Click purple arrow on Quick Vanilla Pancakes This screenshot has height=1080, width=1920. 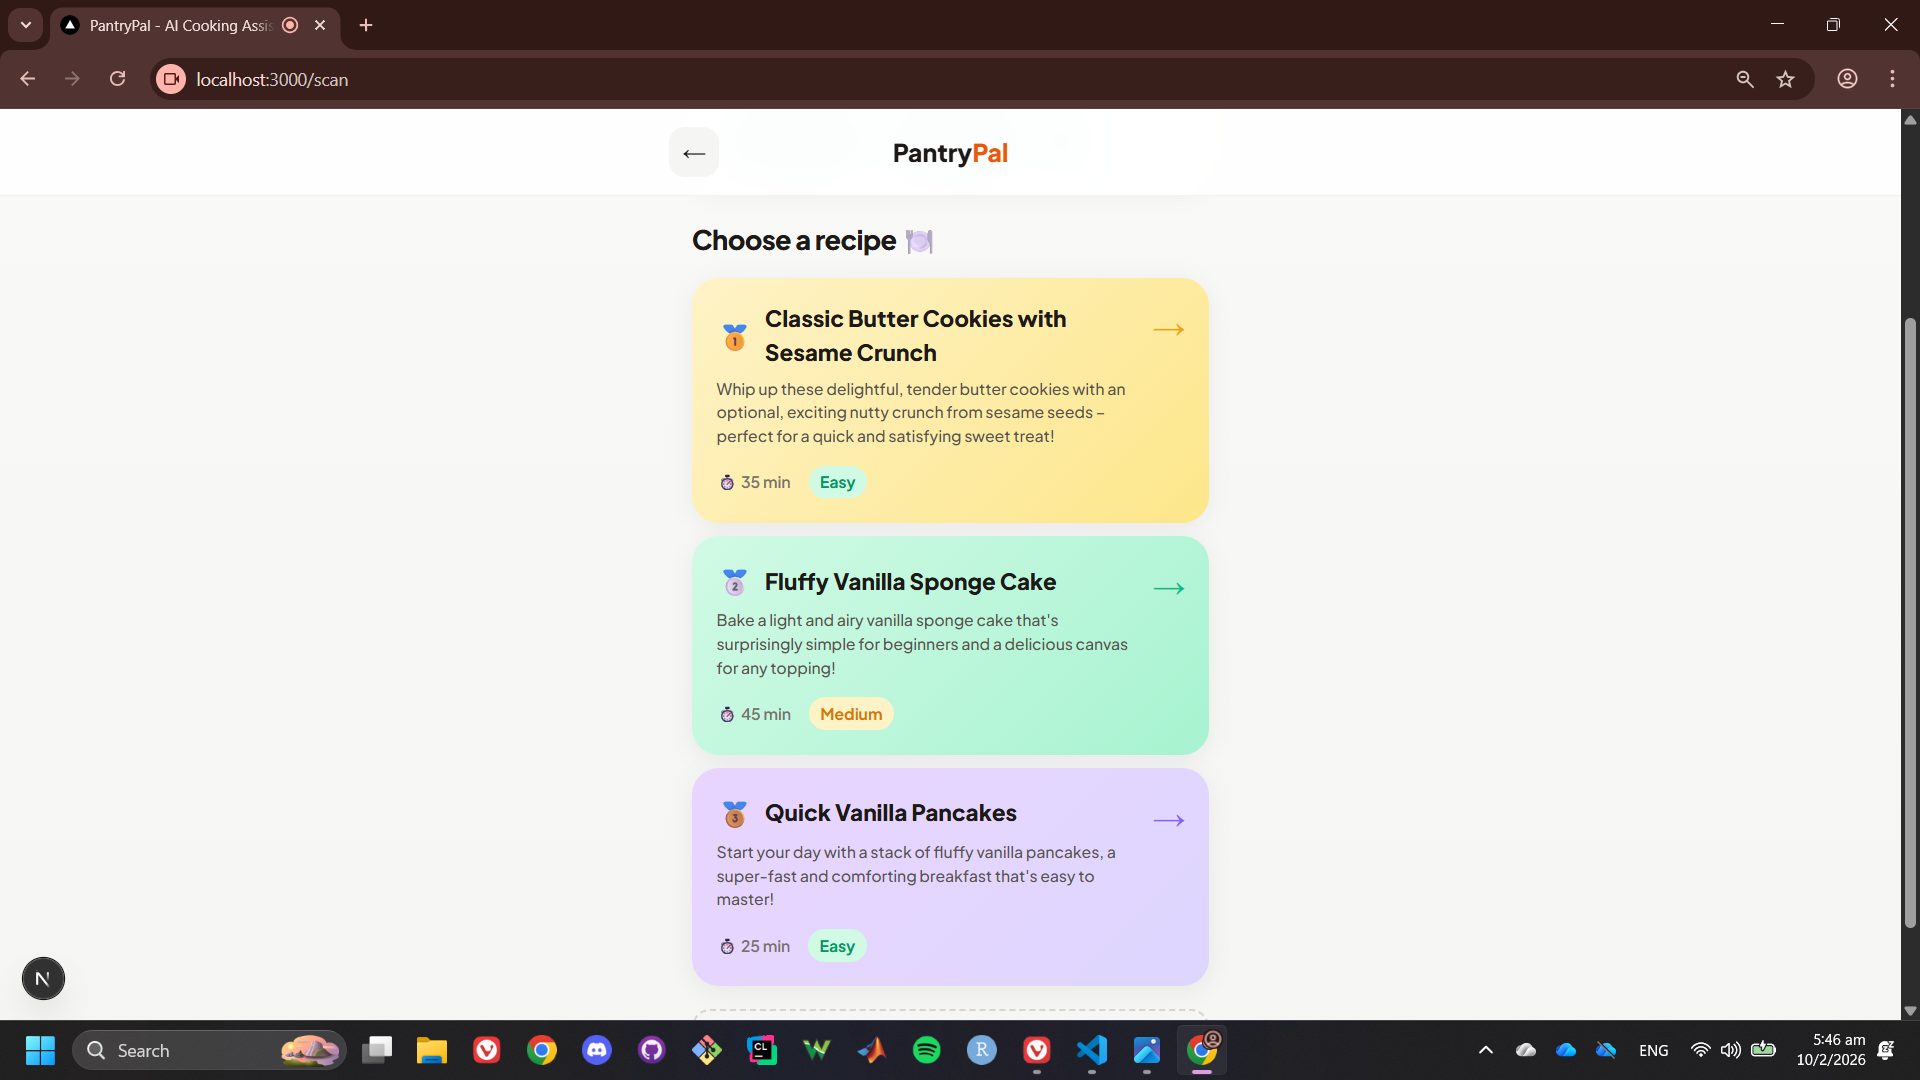[1168, 821]
